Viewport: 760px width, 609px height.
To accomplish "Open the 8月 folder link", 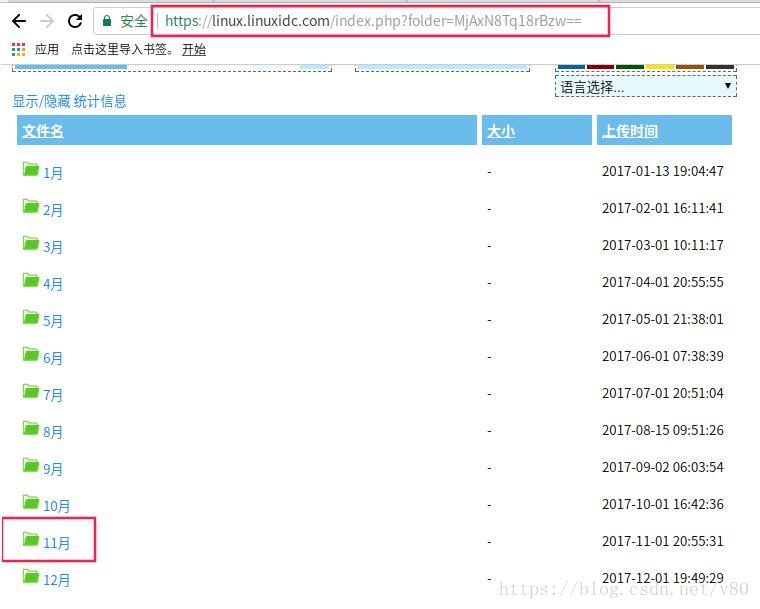I will tap(53, 432).
